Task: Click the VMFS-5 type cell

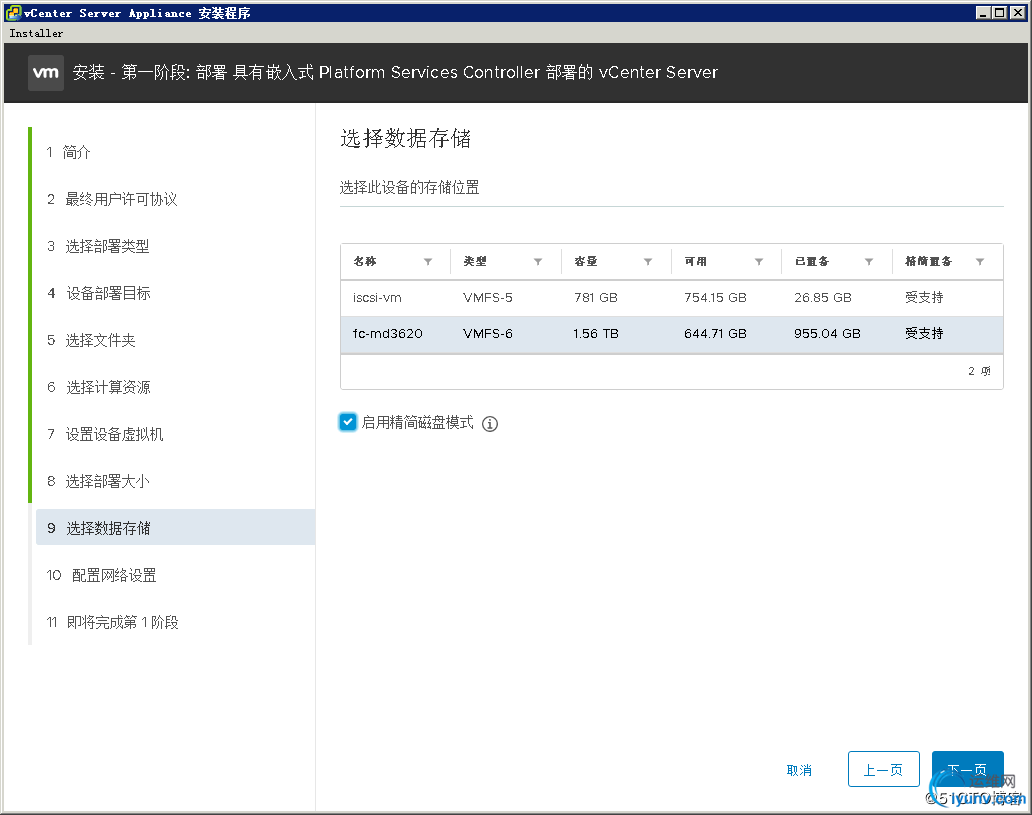Action: (x=488, y=298)
